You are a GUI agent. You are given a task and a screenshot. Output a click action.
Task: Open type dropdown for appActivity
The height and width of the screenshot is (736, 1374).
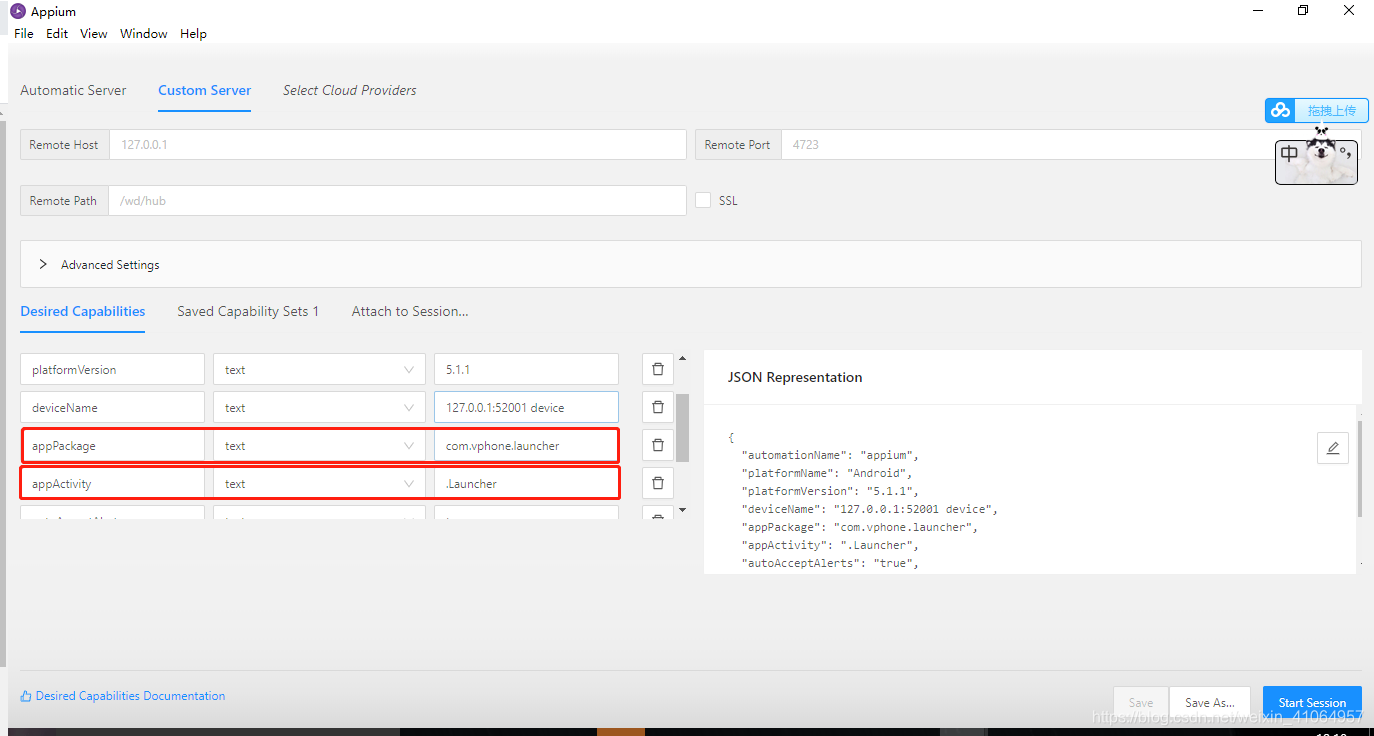(x=319, y=483)
